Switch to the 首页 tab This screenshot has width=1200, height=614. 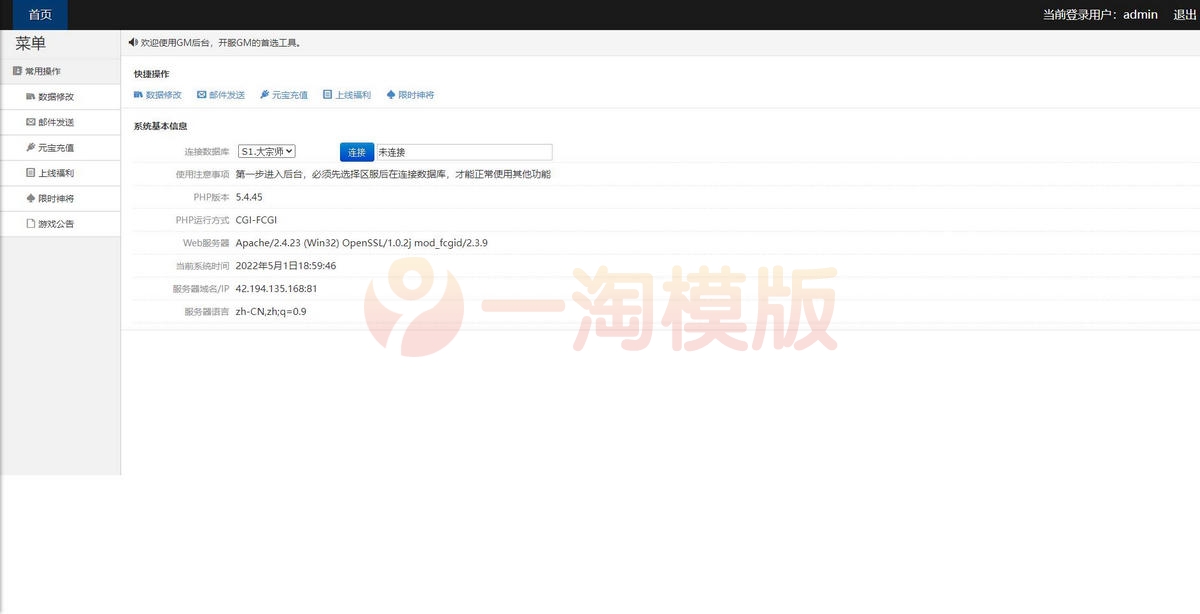tap(39, 14)
